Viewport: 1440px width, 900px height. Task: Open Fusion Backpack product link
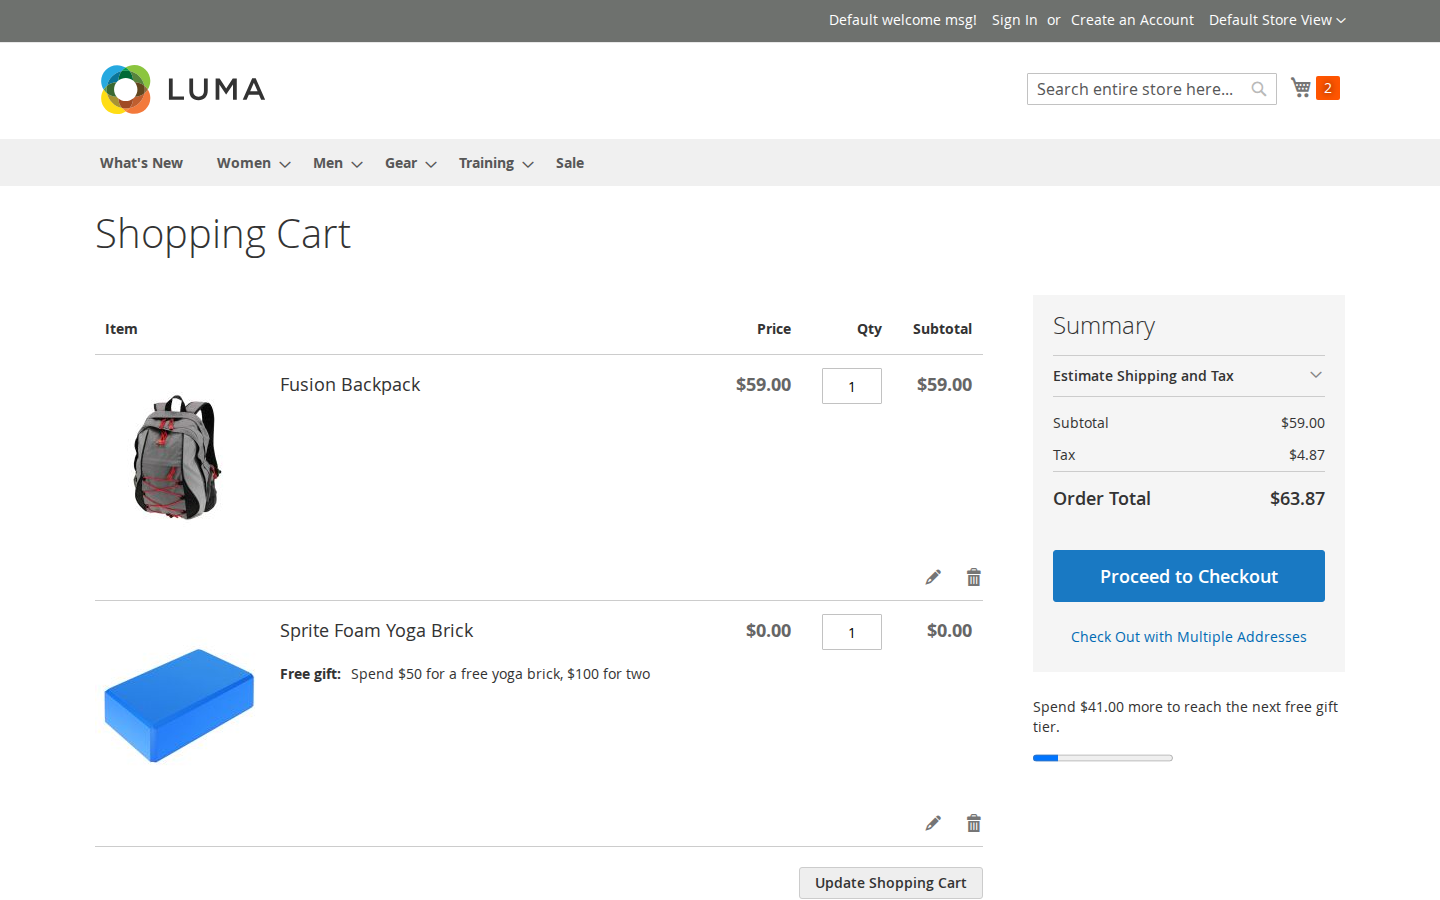click(350, 385)
